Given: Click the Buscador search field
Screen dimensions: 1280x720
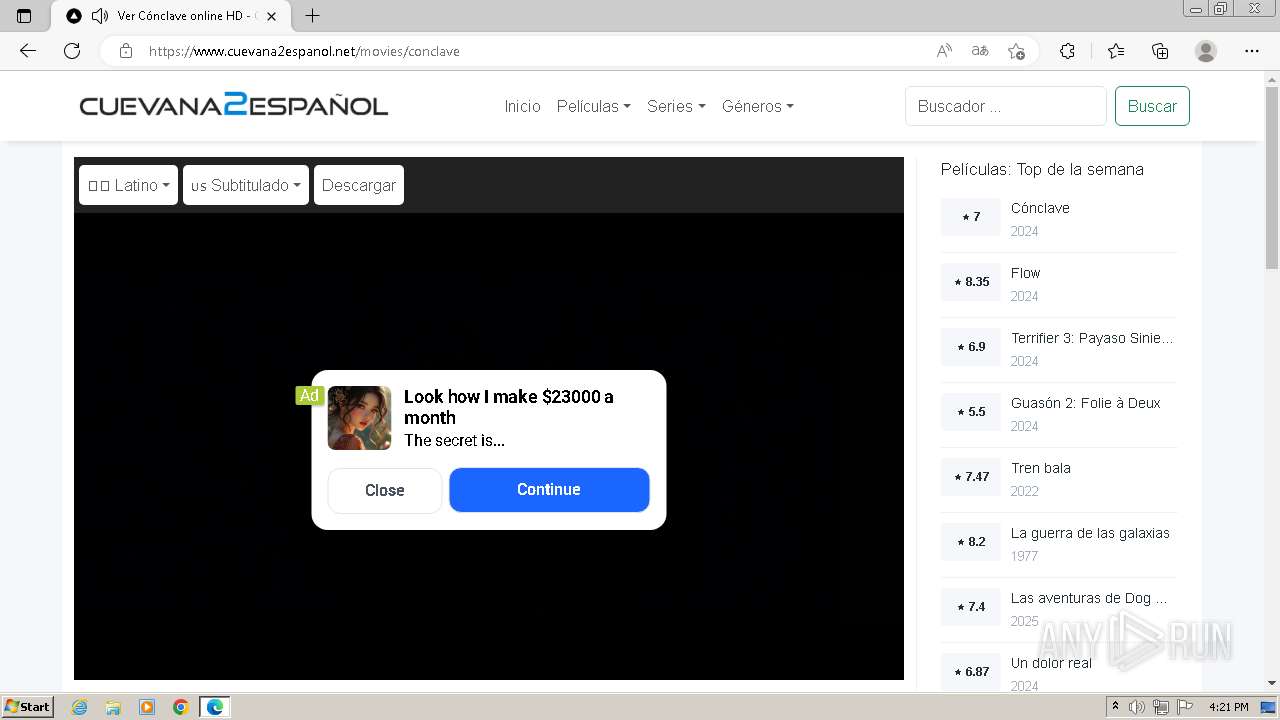Looking at the screenshot, I should (x=1005, y=106).
